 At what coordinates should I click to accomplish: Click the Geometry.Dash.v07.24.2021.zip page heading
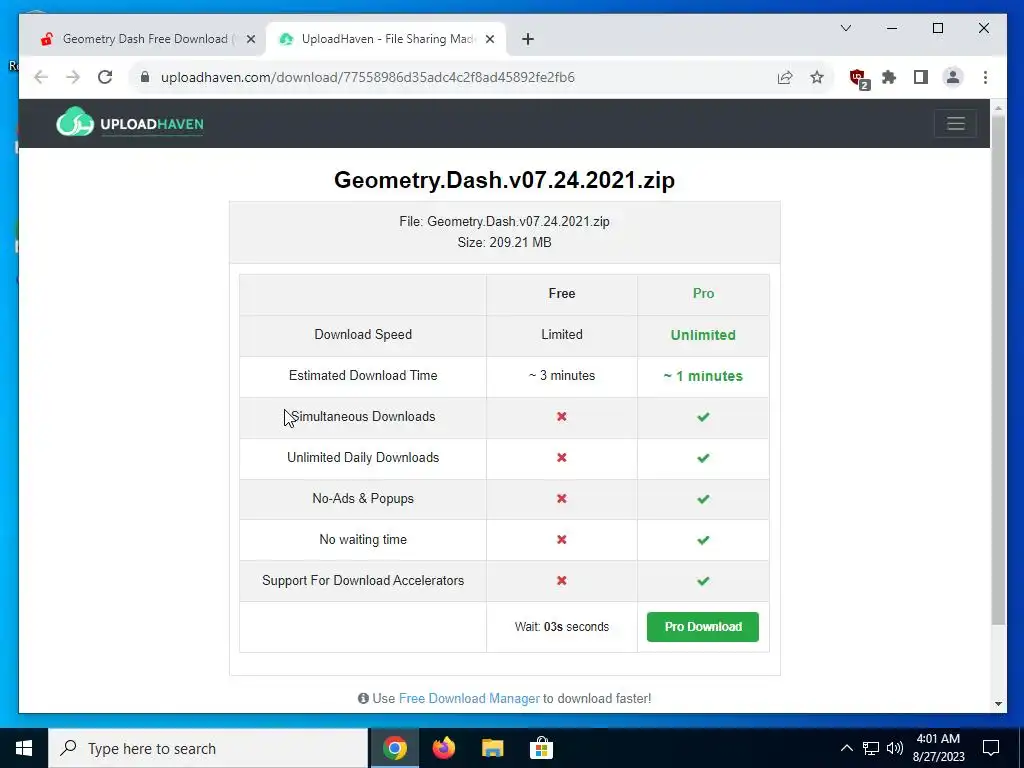[x=504, y=180]
